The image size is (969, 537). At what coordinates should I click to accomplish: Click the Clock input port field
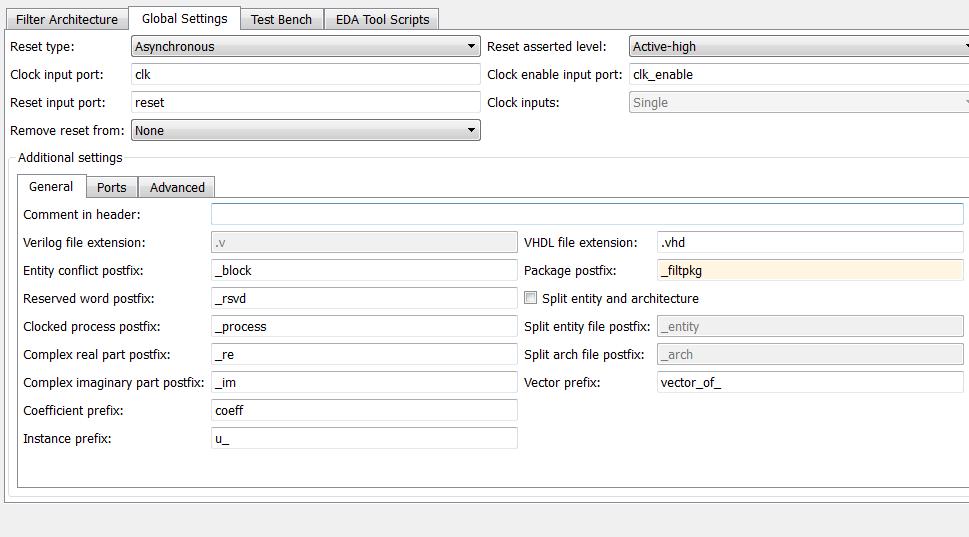[x=305, y=74]
